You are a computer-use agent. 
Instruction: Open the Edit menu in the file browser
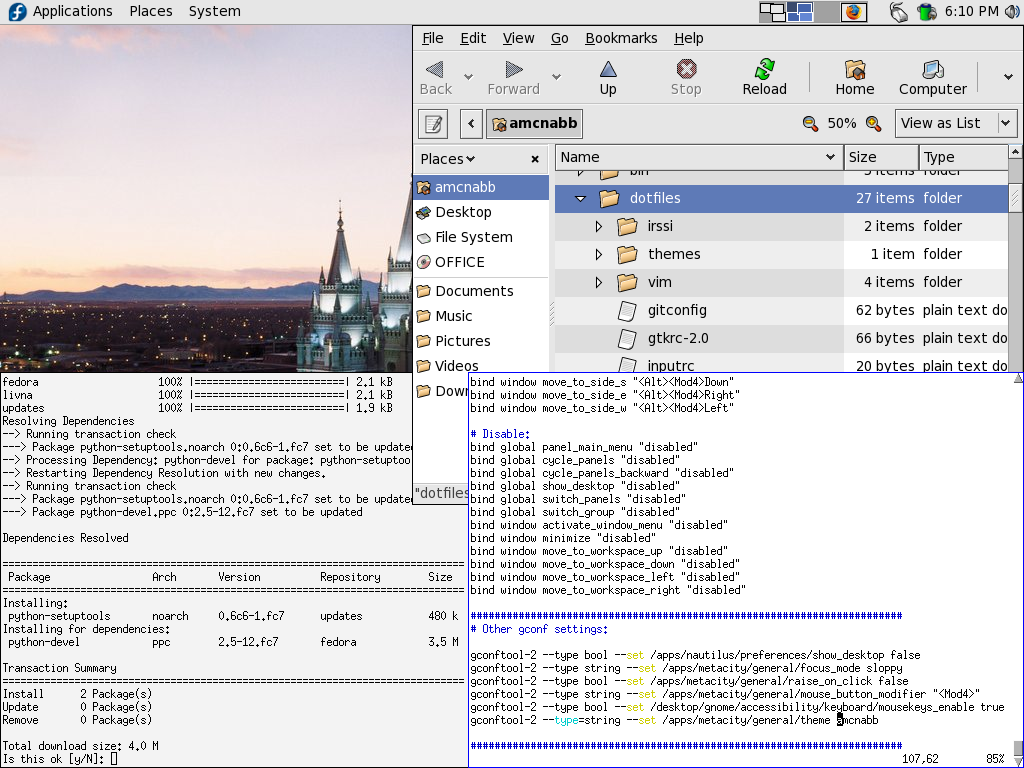coord(473,38)
